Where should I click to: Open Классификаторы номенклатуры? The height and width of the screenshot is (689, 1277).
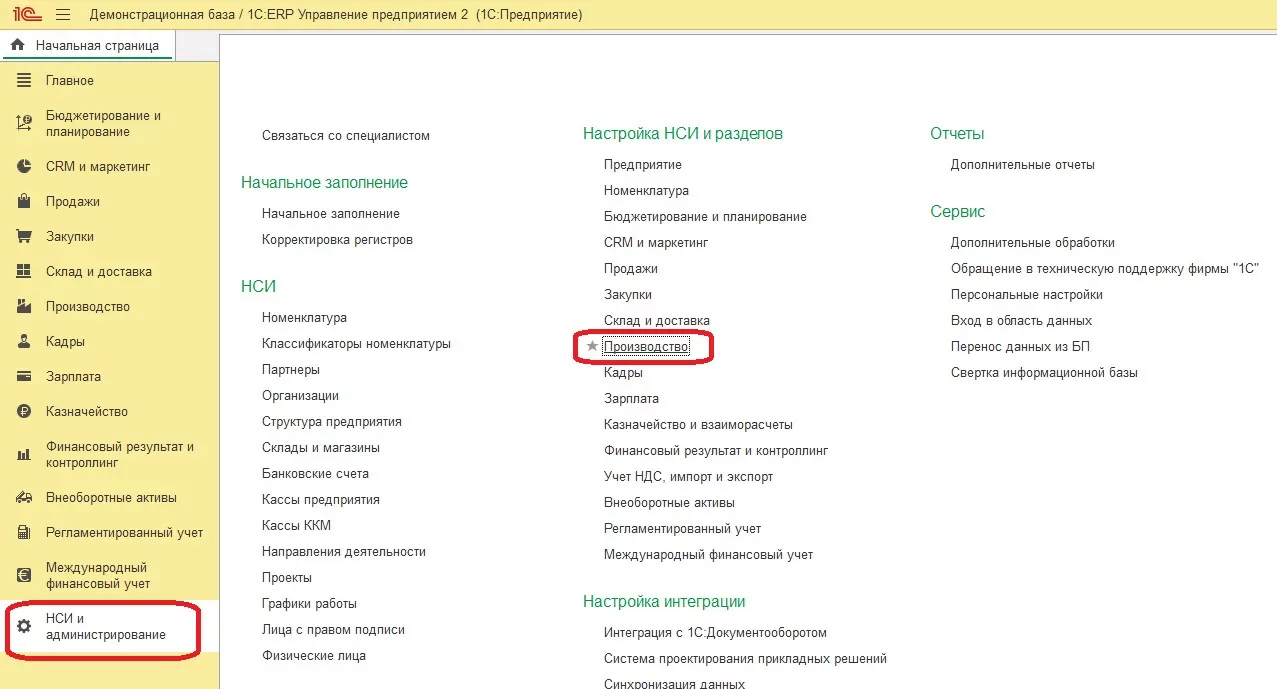[356, 343]
